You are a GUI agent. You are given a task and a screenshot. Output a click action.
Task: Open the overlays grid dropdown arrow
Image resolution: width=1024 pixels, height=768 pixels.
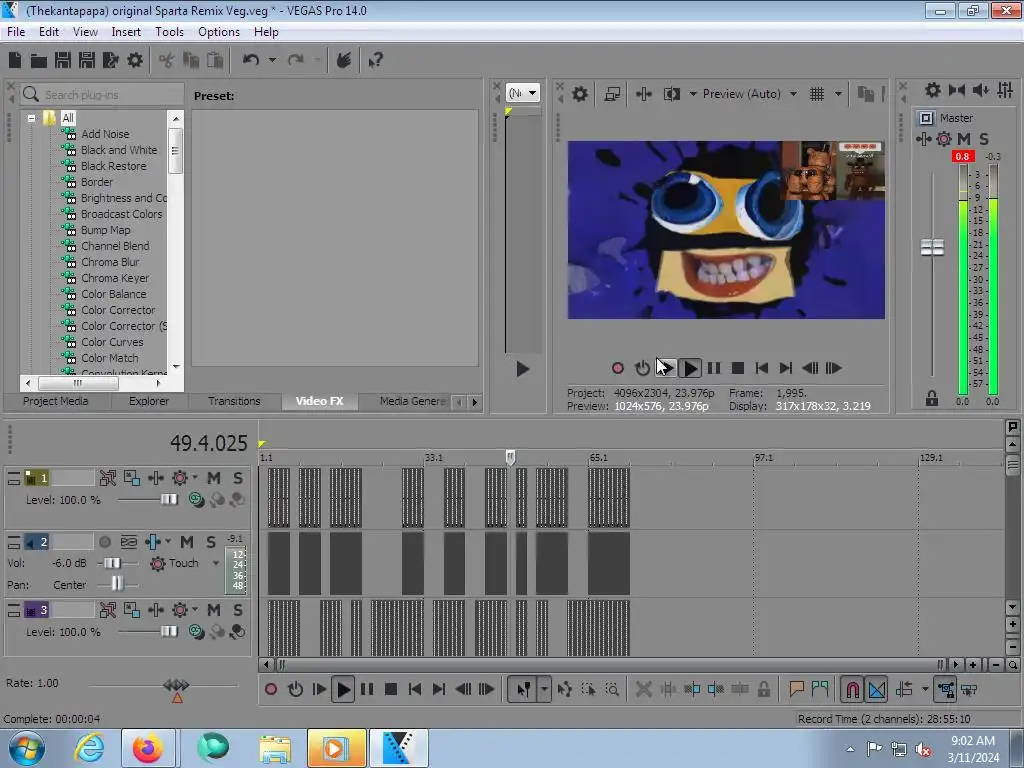click(x=839, y=94)
